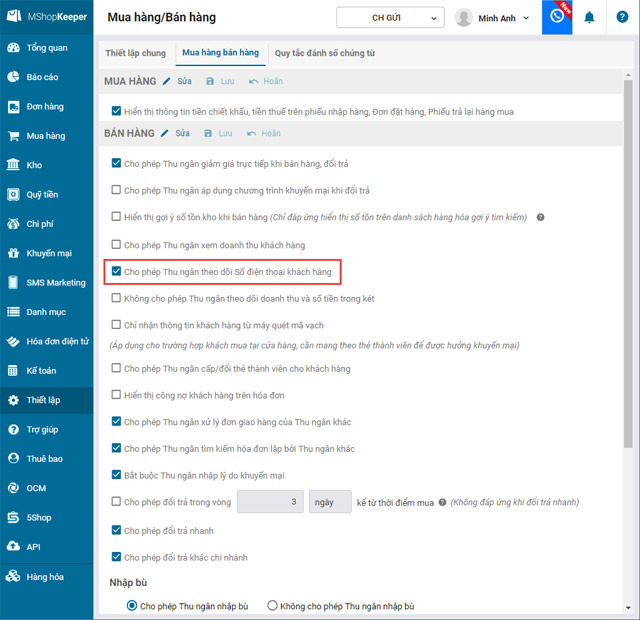Open 5Shop sidebar icon
Viewport: 640px width, 620px height.
[x=13, y=518]
